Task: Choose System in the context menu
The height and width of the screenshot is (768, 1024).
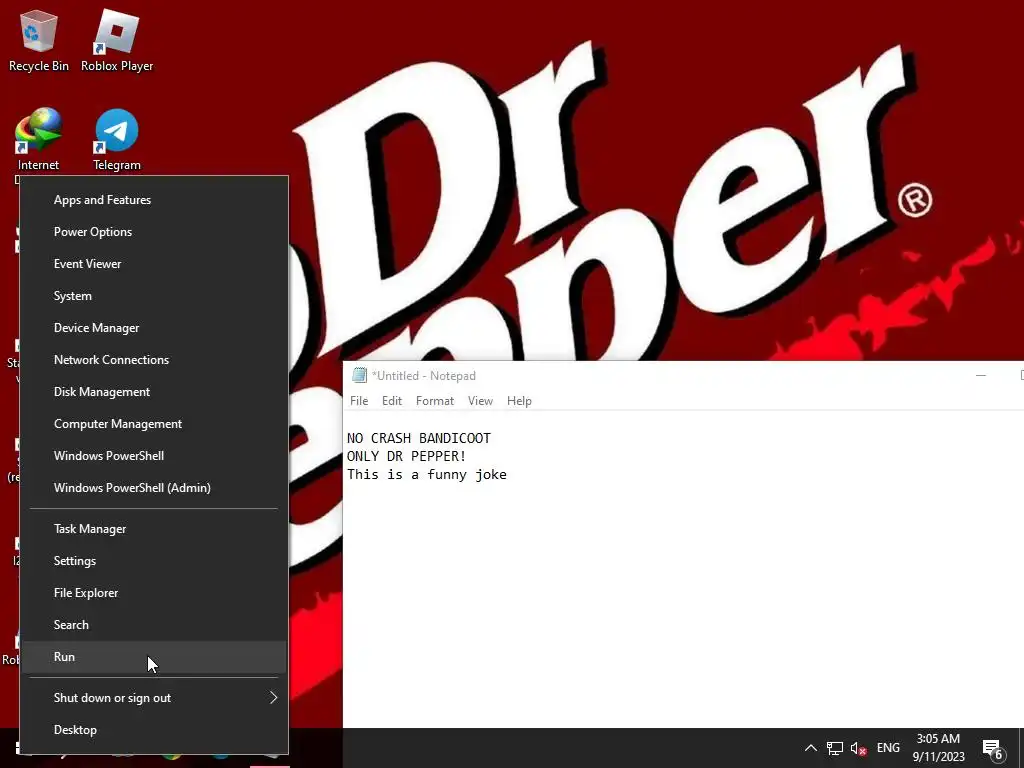Action: (154, 296)
